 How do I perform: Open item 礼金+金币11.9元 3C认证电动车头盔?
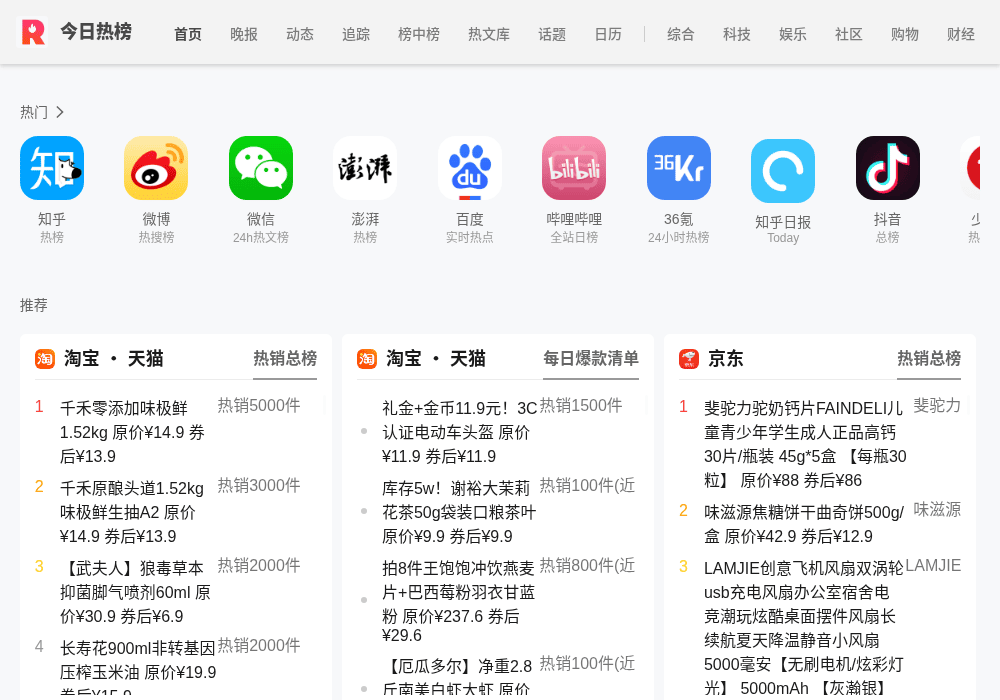click(x=460, y=432)
